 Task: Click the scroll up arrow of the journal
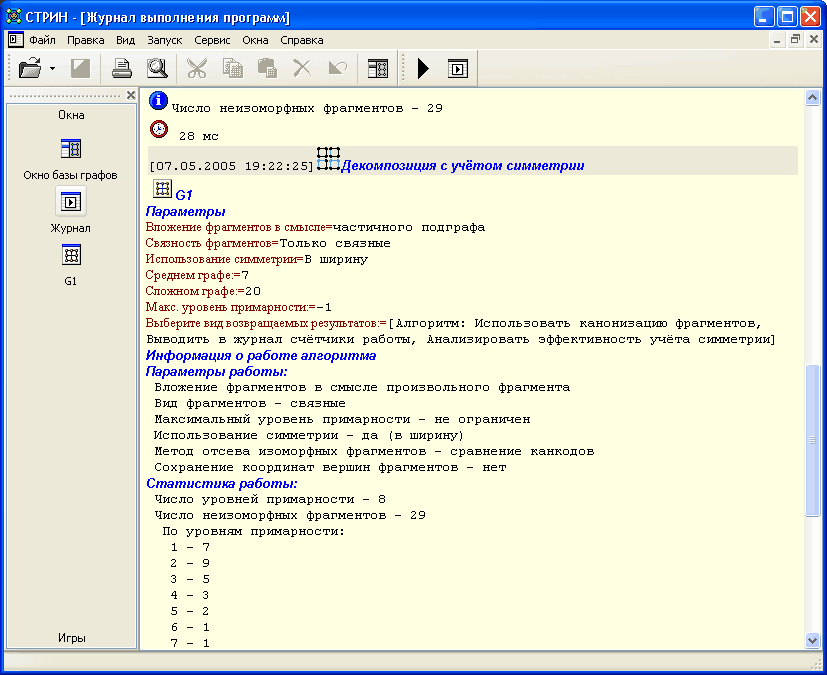click(x=812, y=98)
